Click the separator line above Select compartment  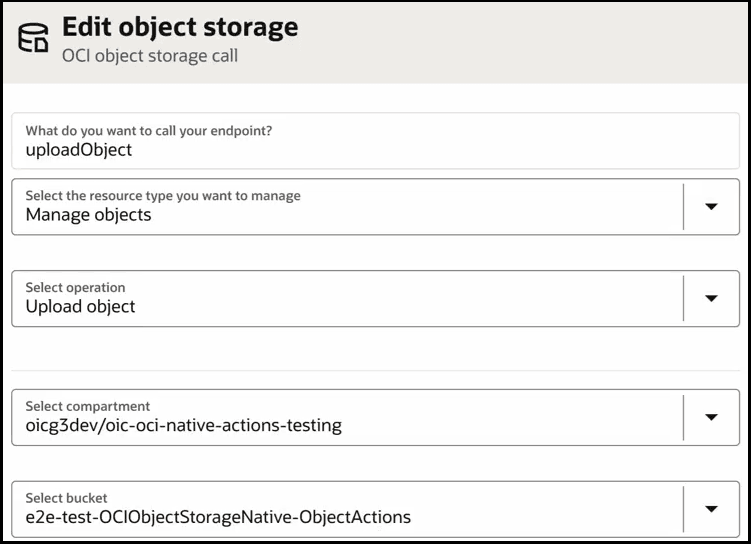(375, 371)
